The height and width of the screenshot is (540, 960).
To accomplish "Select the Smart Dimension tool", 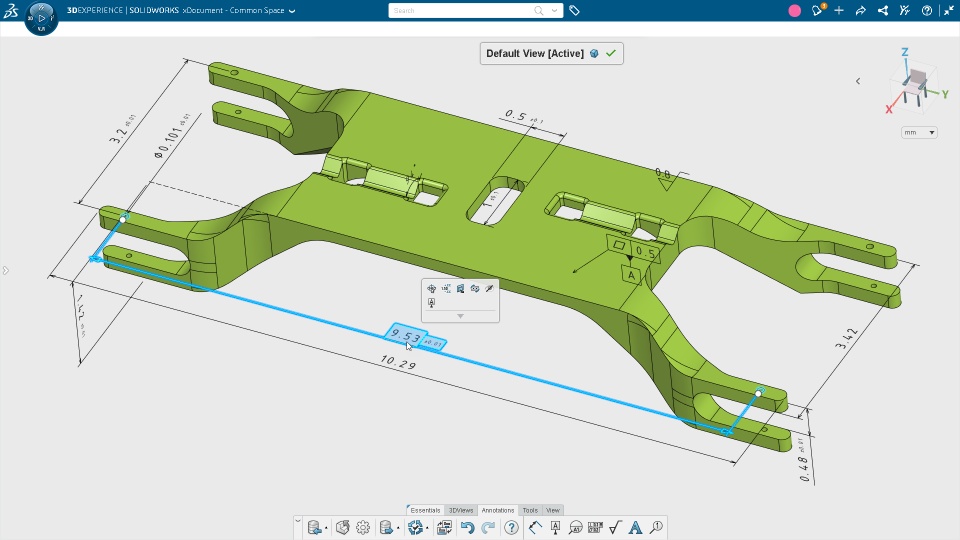I will point(535,528).
